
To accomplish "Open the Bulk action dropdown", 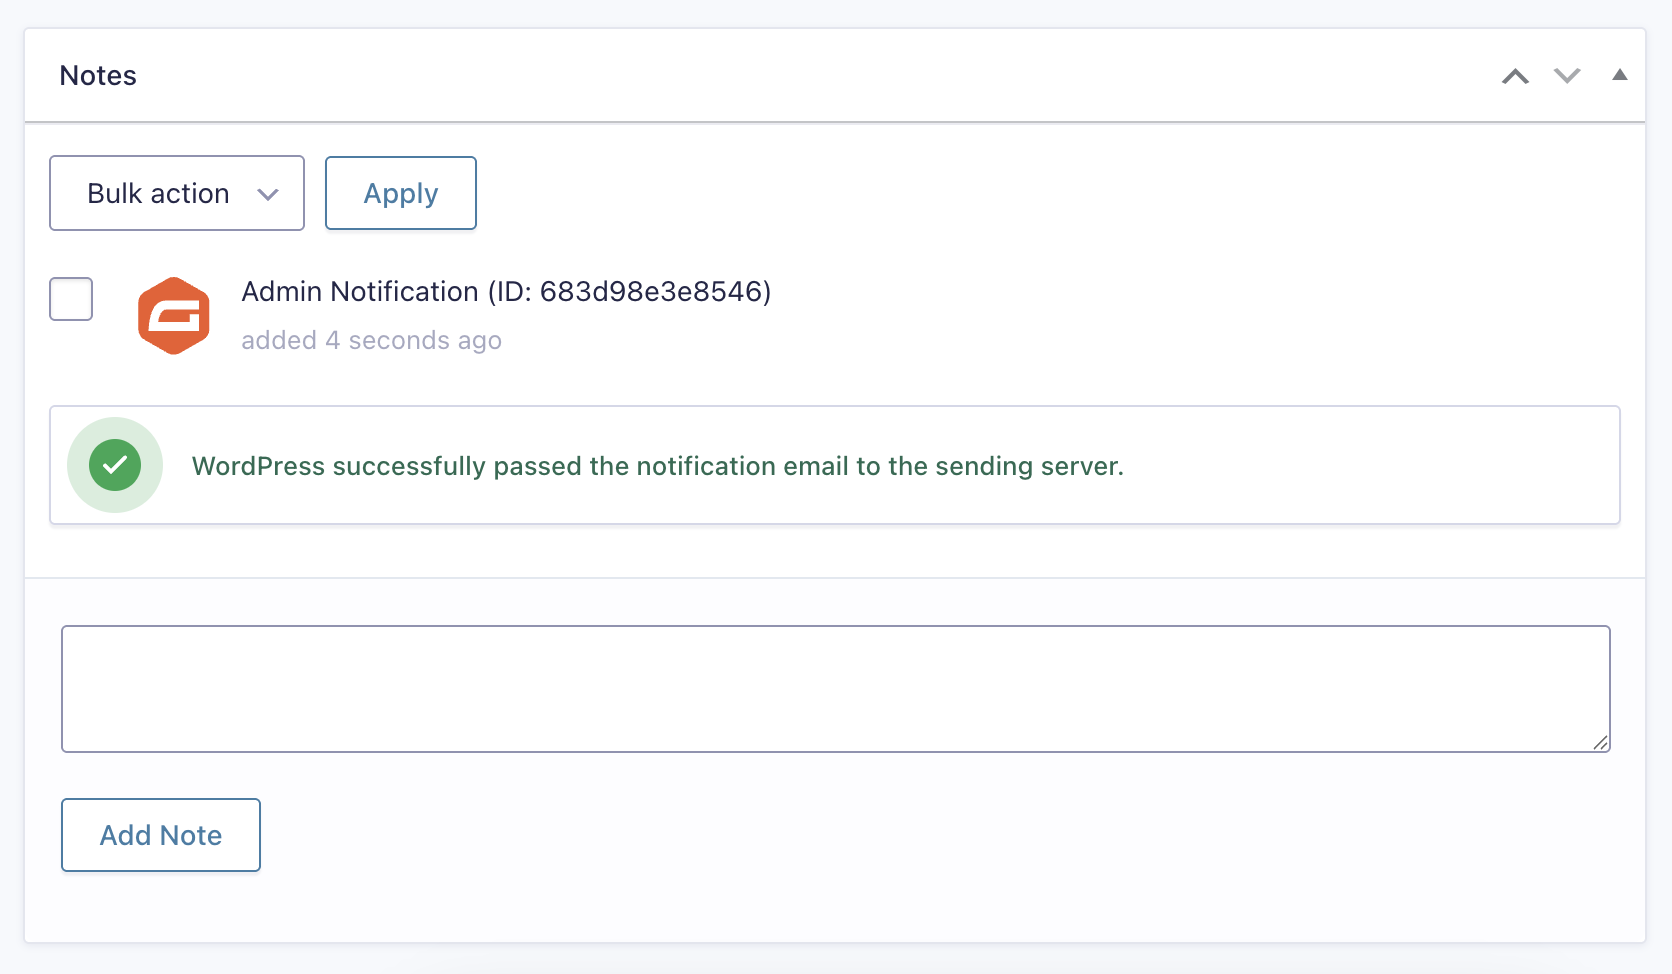I will pyautogui.click(x=177, y=193).
